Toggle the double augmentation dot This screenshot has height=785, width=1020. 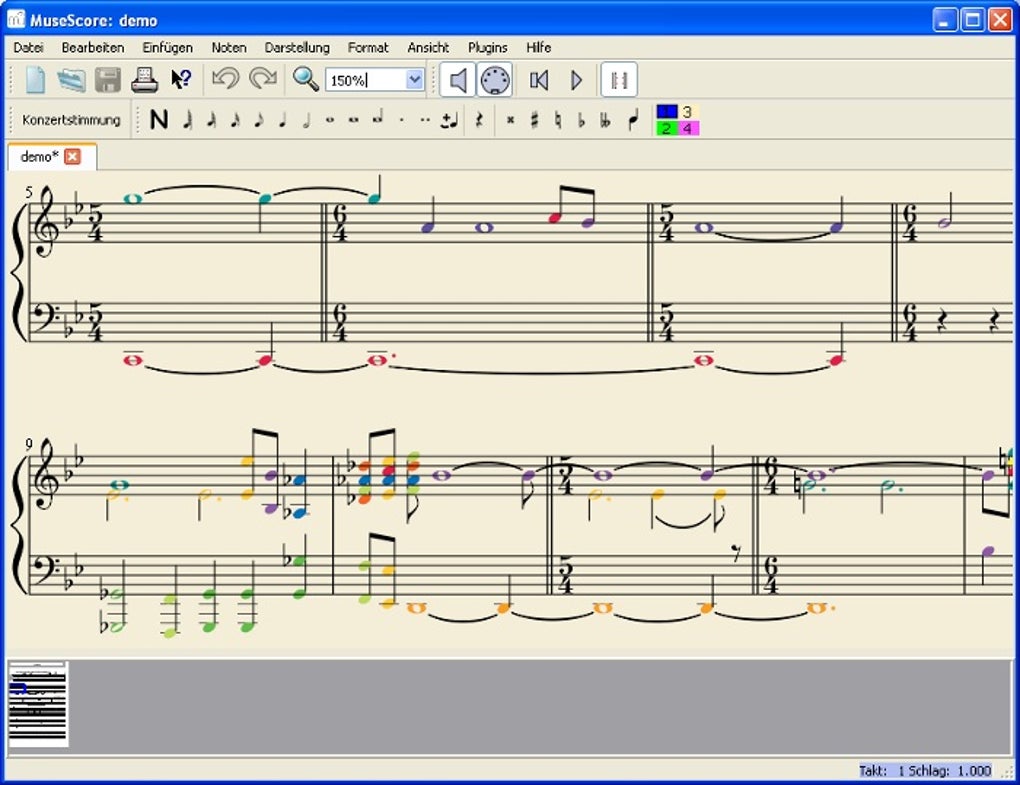(425, 120)
